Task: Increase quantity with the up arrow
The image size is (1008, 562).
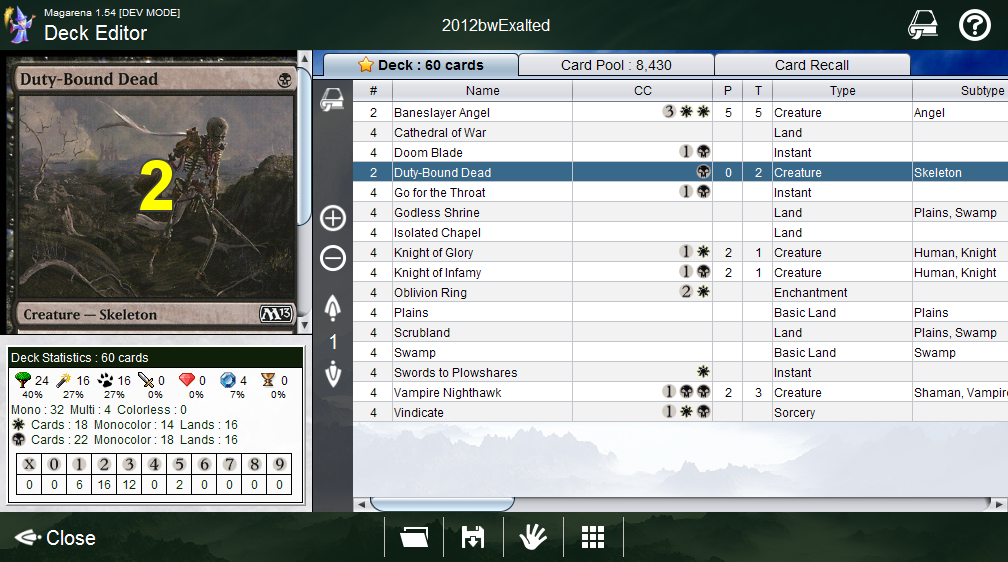Action: (x=333, y=307)
